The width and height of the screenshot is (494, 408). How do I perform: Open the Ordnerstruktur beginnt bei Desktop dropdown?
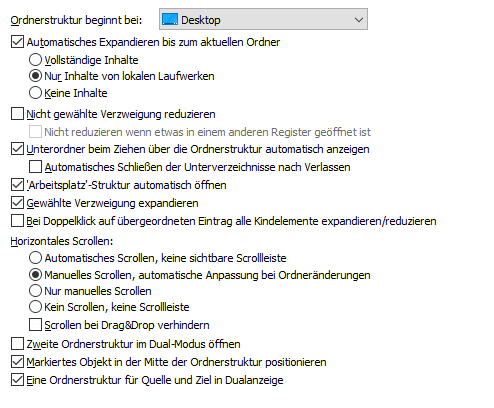pos(263,19)
